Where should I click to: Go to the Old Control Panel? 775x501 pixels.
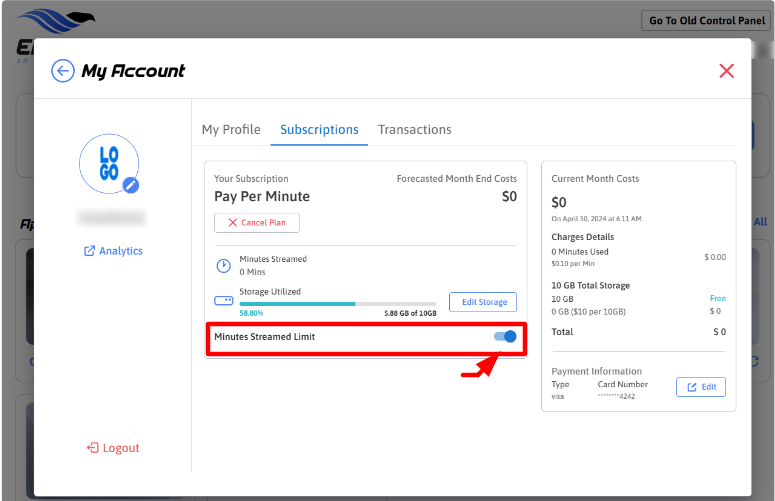(x=707, y=20)
